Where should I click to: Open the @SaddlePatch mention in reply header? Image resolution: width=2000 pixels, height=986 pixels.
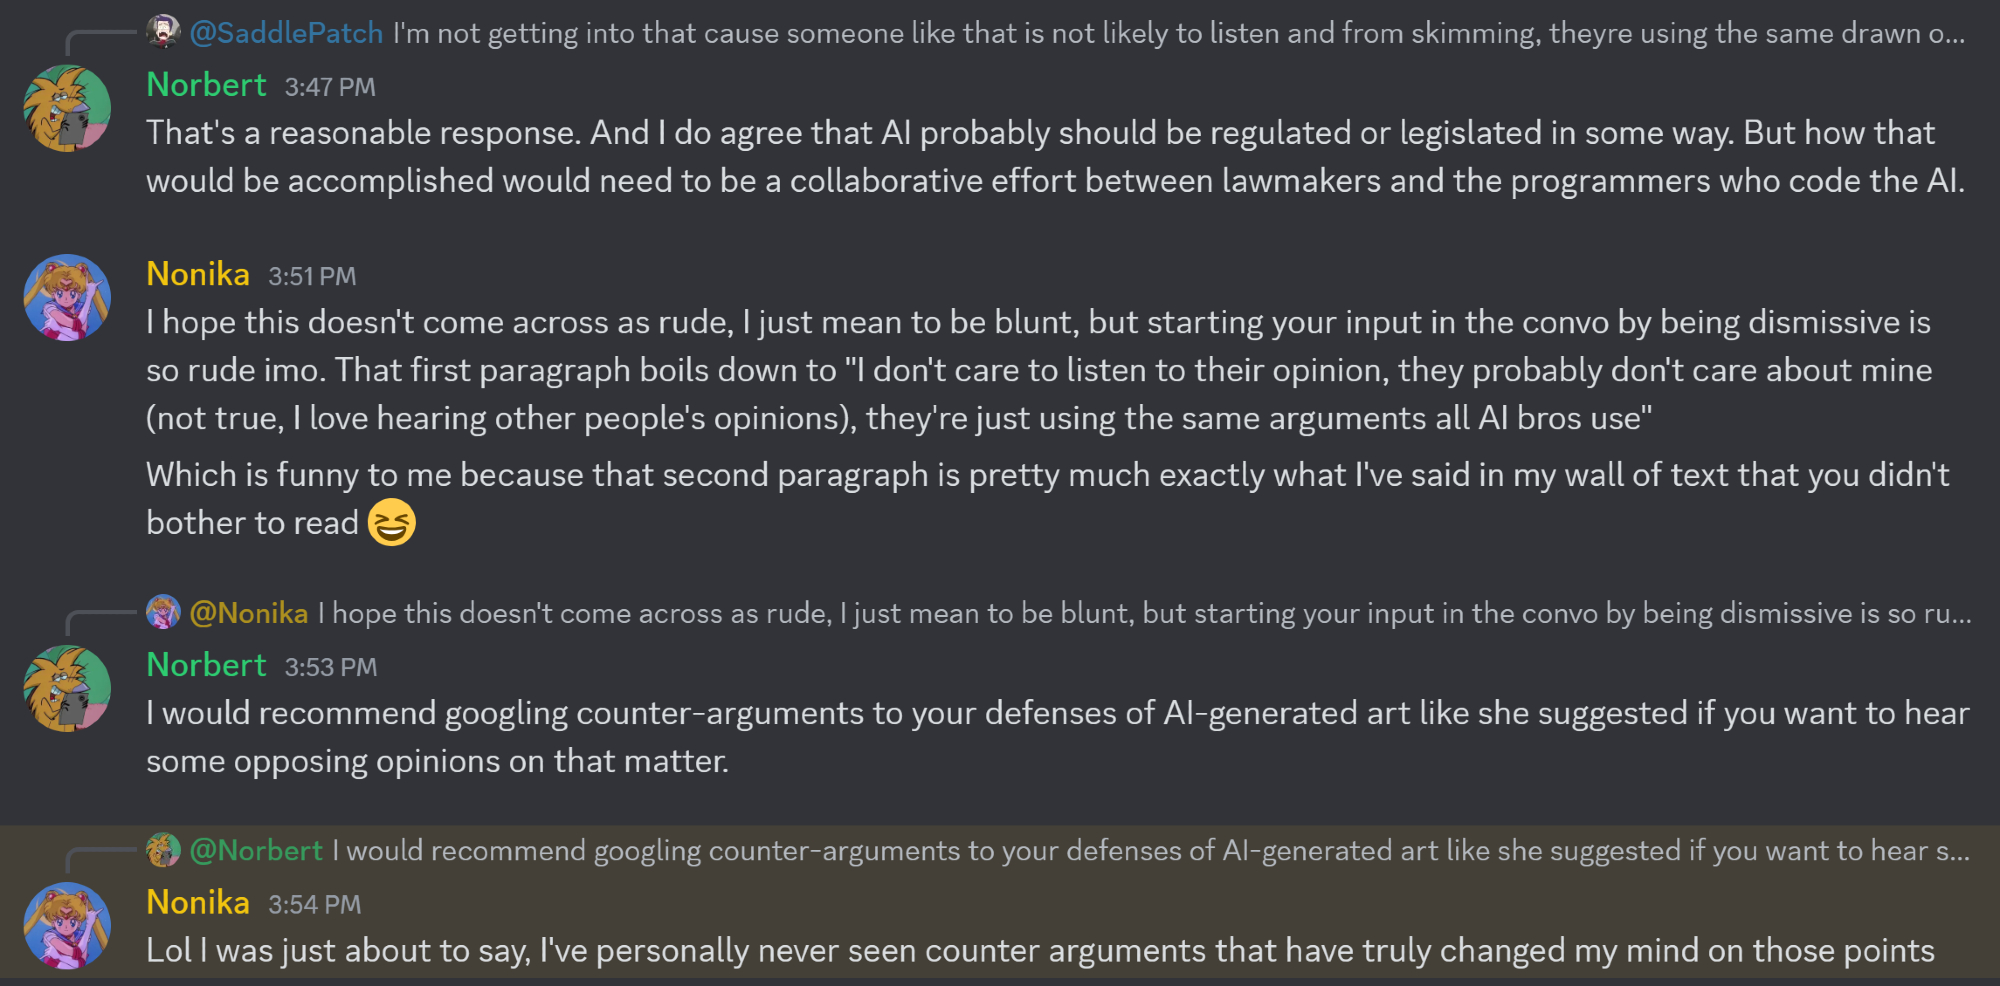286,33
